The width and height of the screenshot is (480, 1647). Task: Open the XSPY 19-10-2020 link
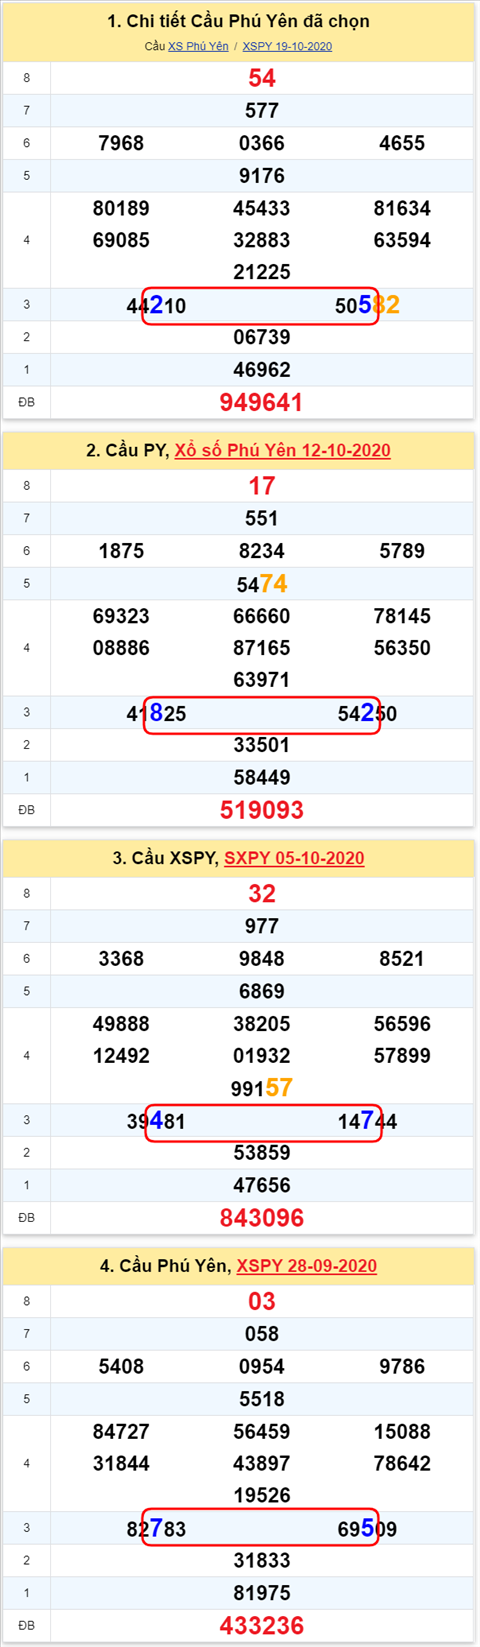pyautogui.click(x=287, y=46)
